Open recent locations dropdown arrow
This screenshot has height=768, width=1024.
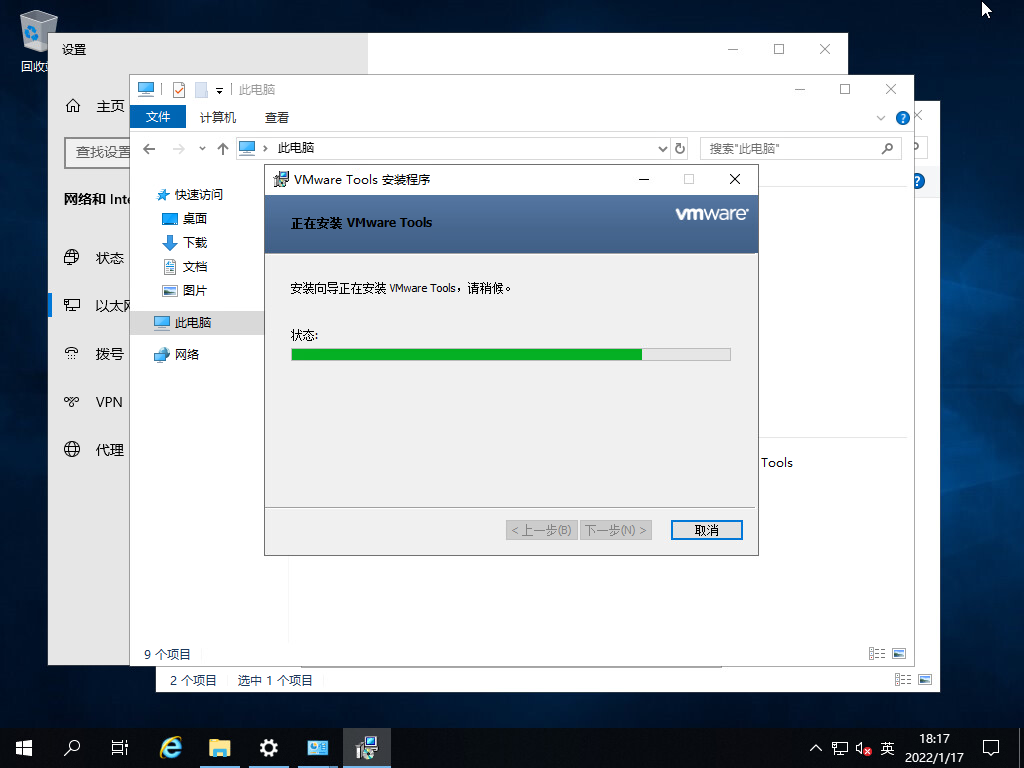202,149
